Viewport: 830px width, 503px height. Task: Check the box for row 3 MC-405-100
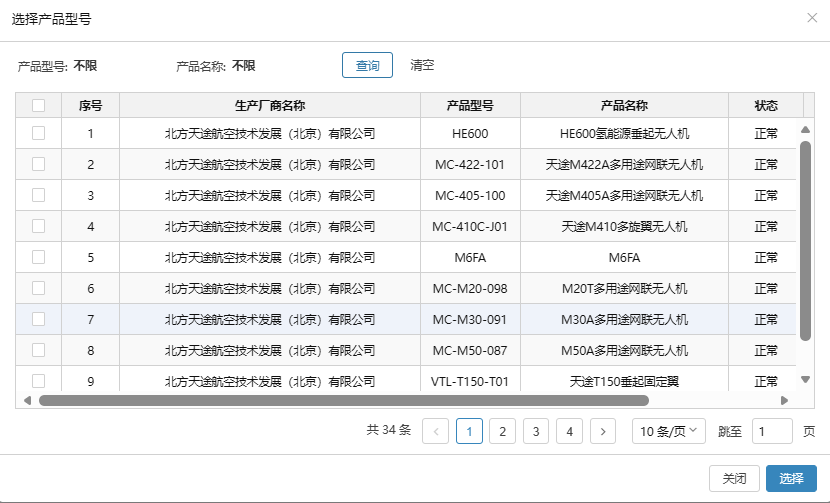[38, 195]
